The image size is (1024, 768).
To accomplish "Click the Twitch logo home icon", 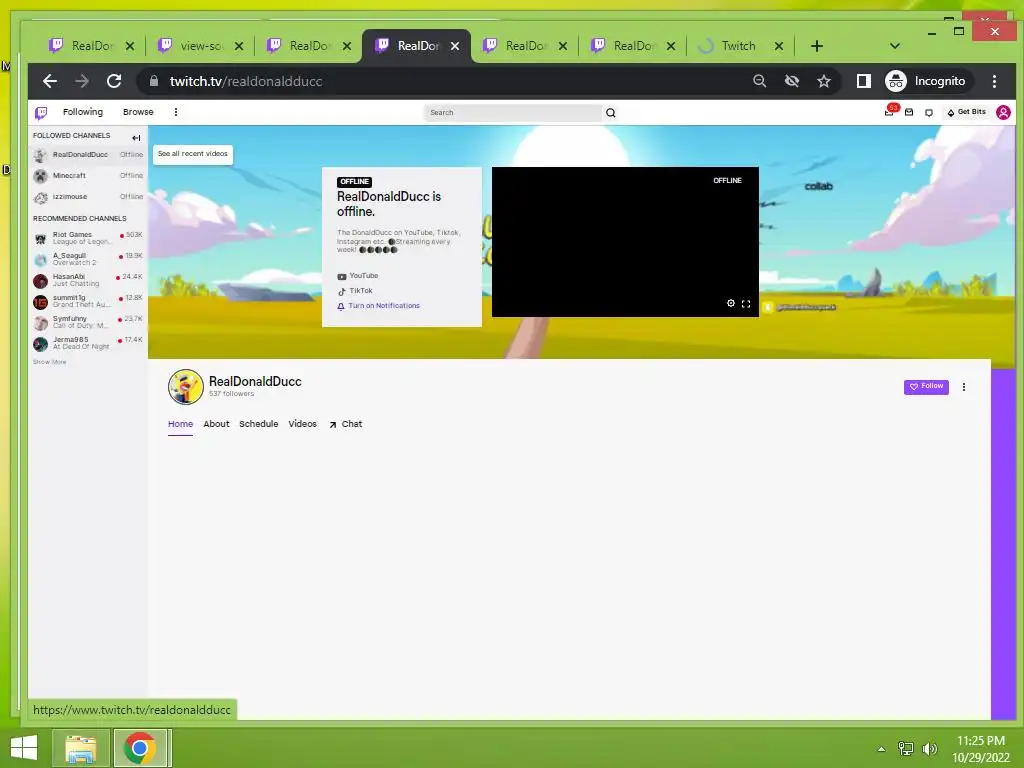I will coord(41,113).
